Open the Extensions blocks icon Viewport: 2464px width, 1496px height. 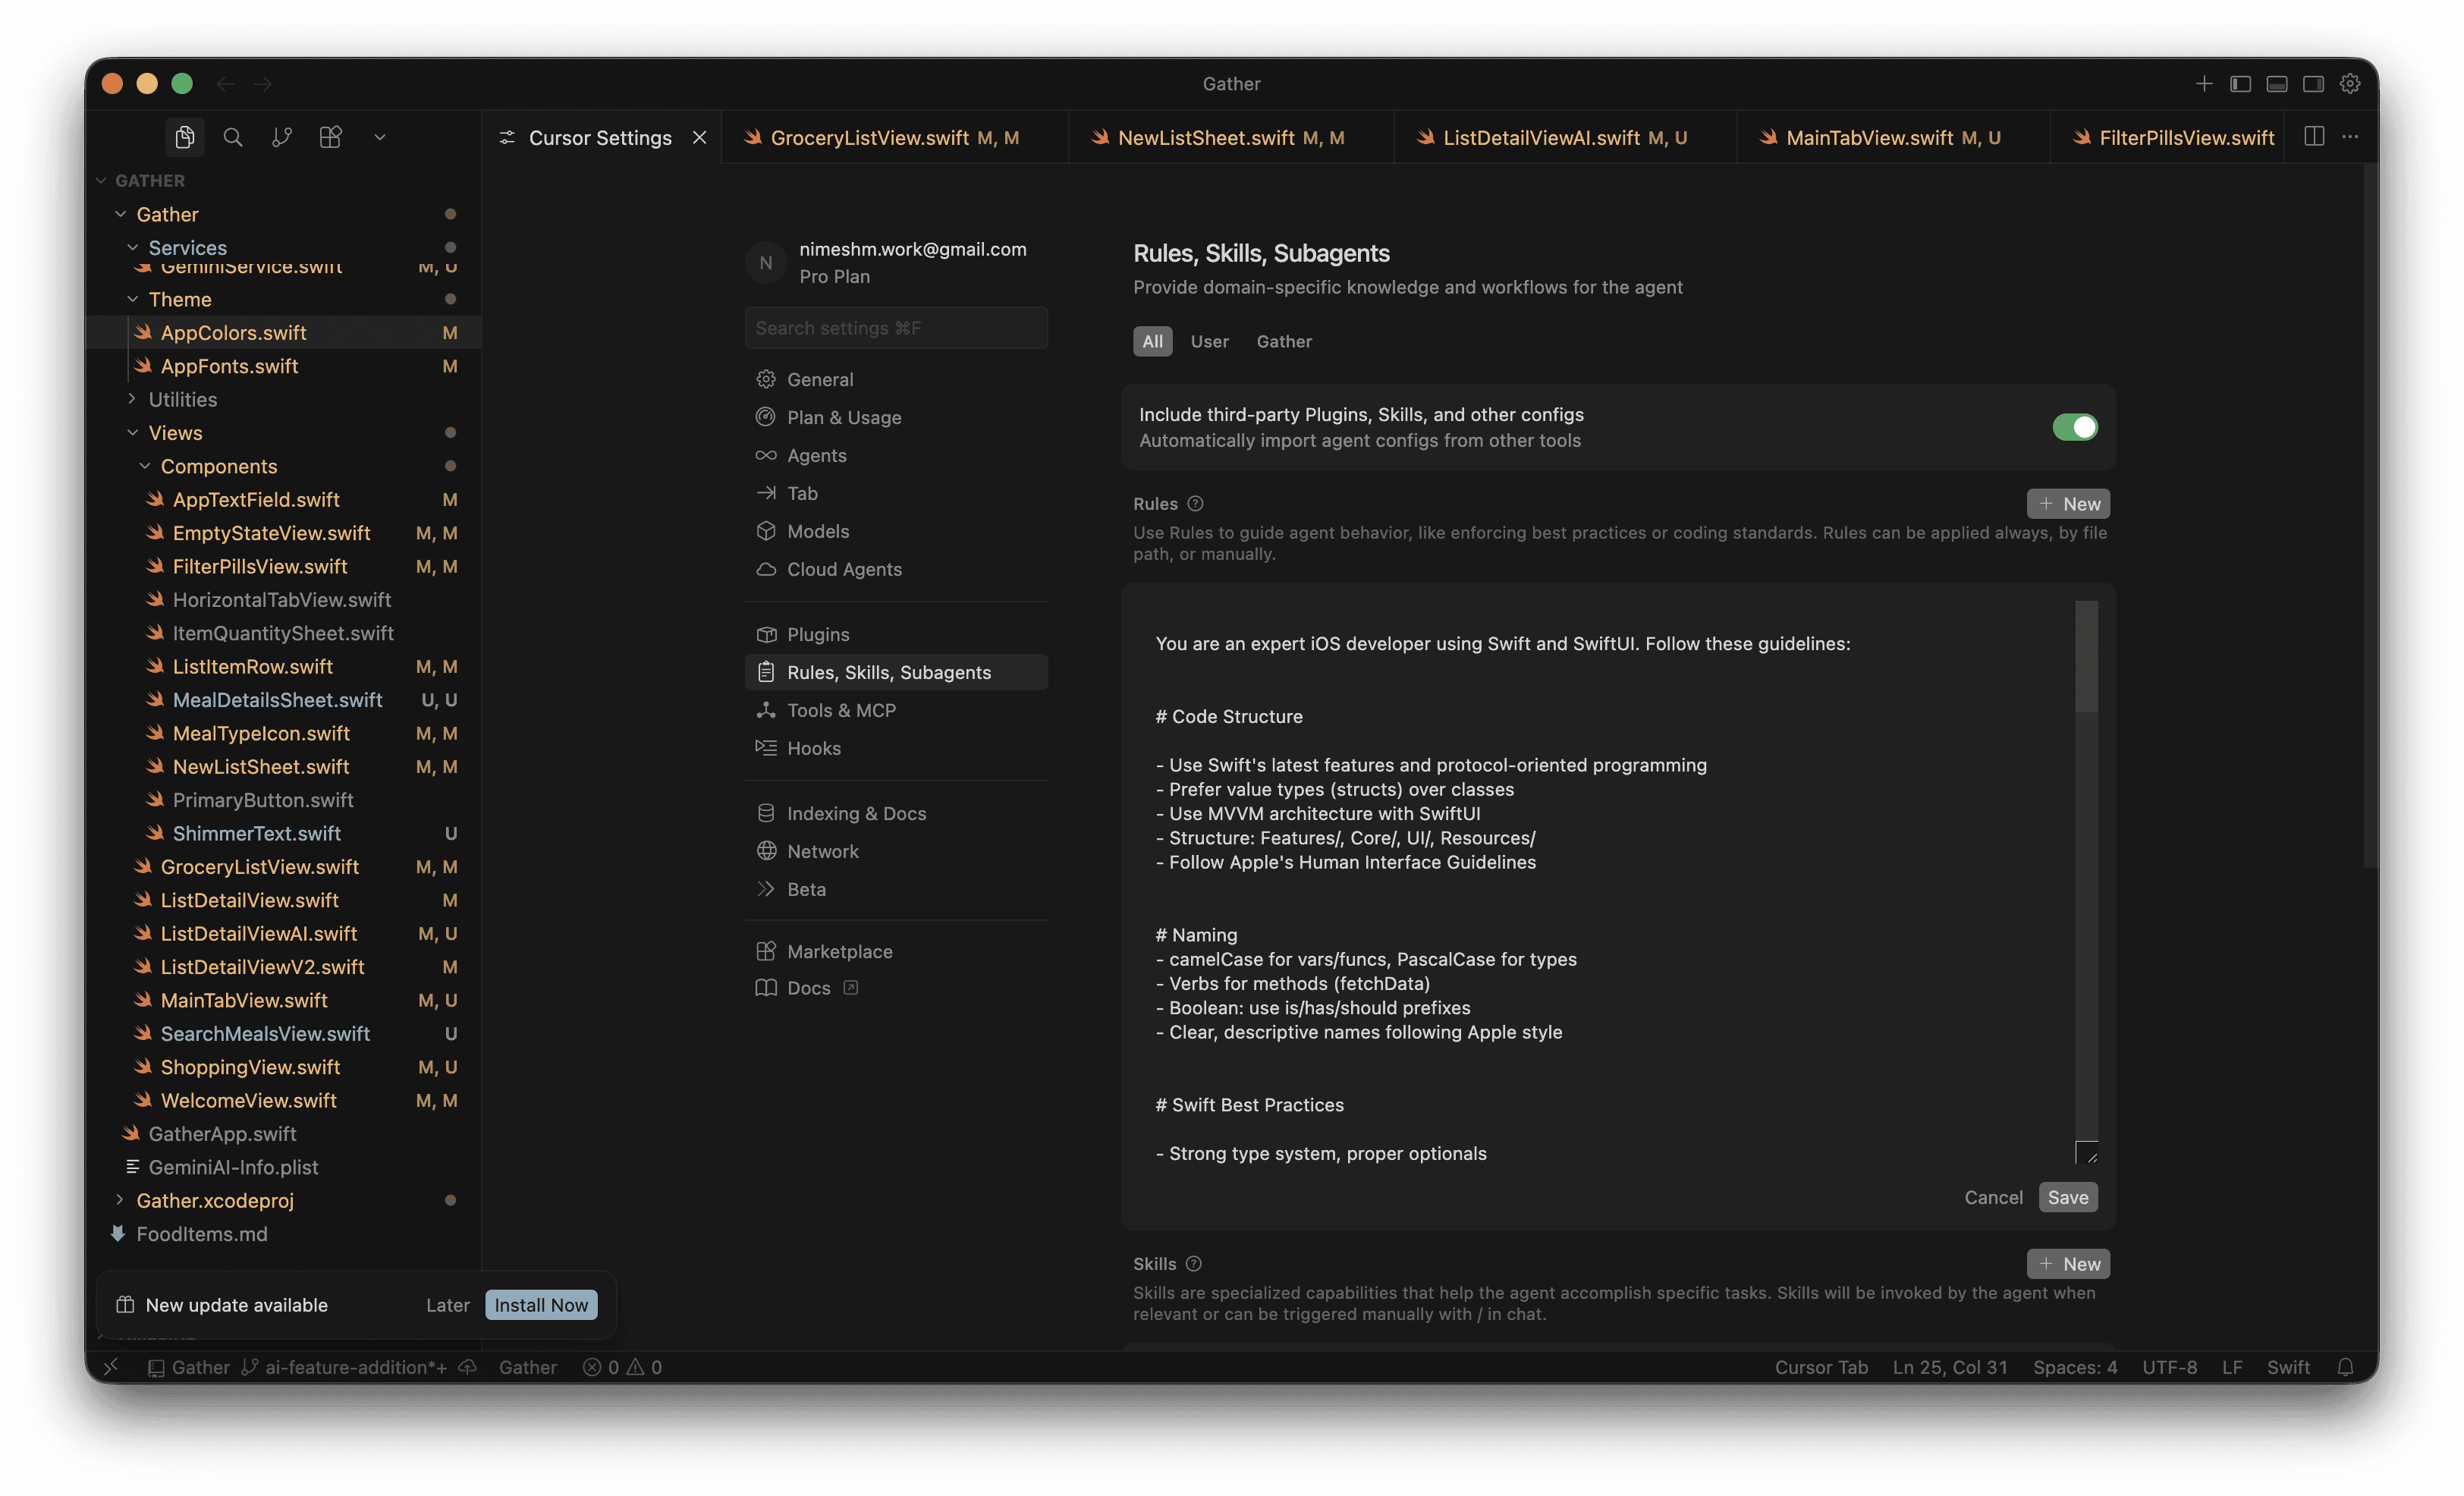click(331, 137)
